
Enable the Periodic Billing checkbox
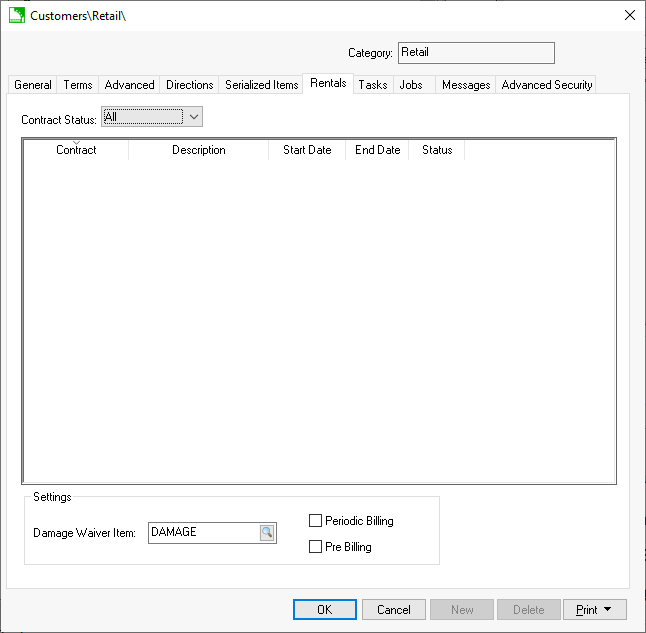316,521
